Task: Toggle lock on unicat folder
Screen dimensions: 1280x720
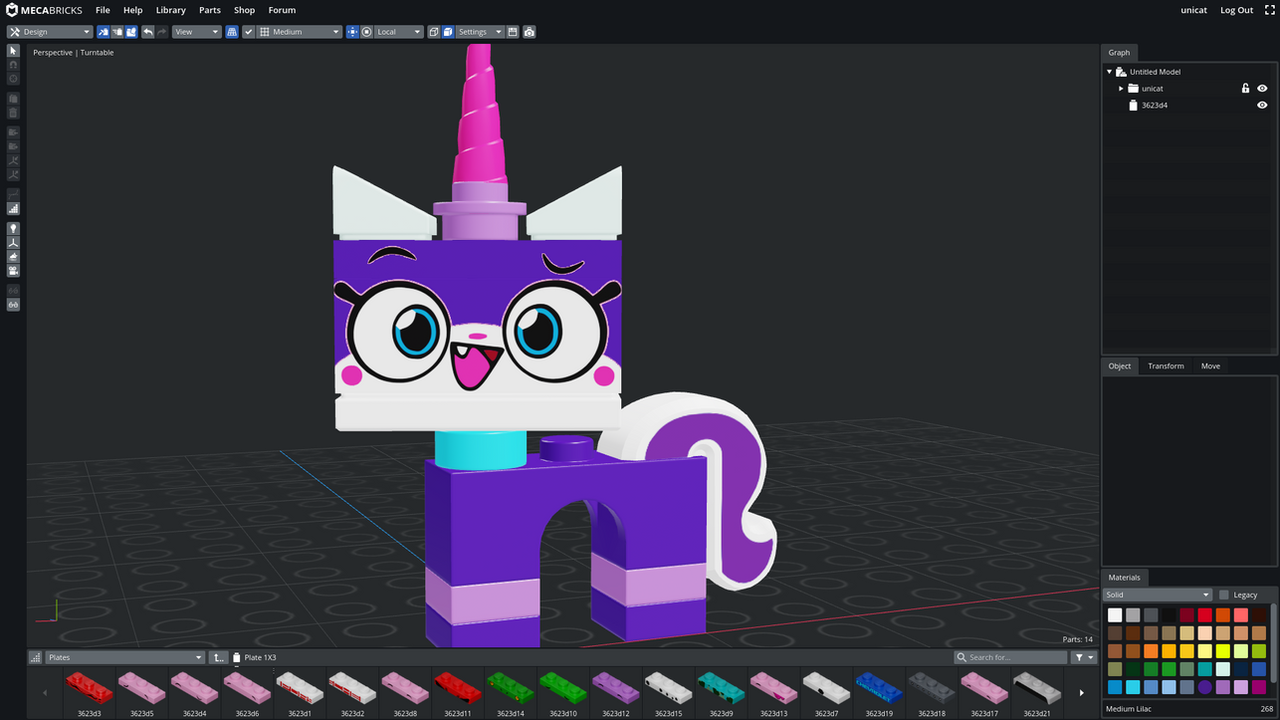Action: coord(1245,88)
